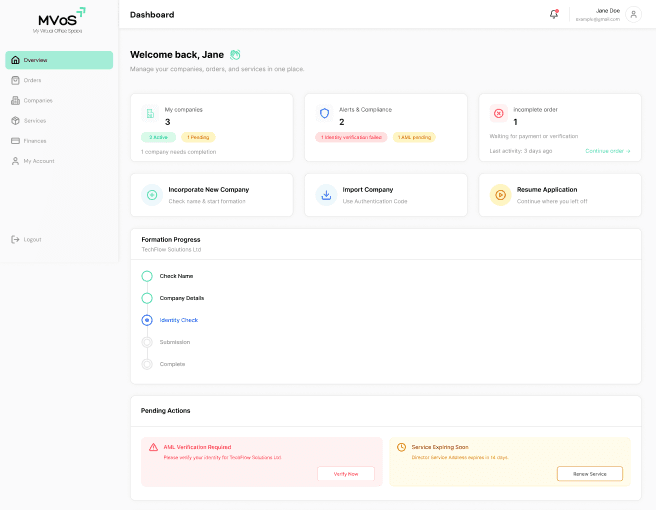Click the Check Name step circle

147,276
